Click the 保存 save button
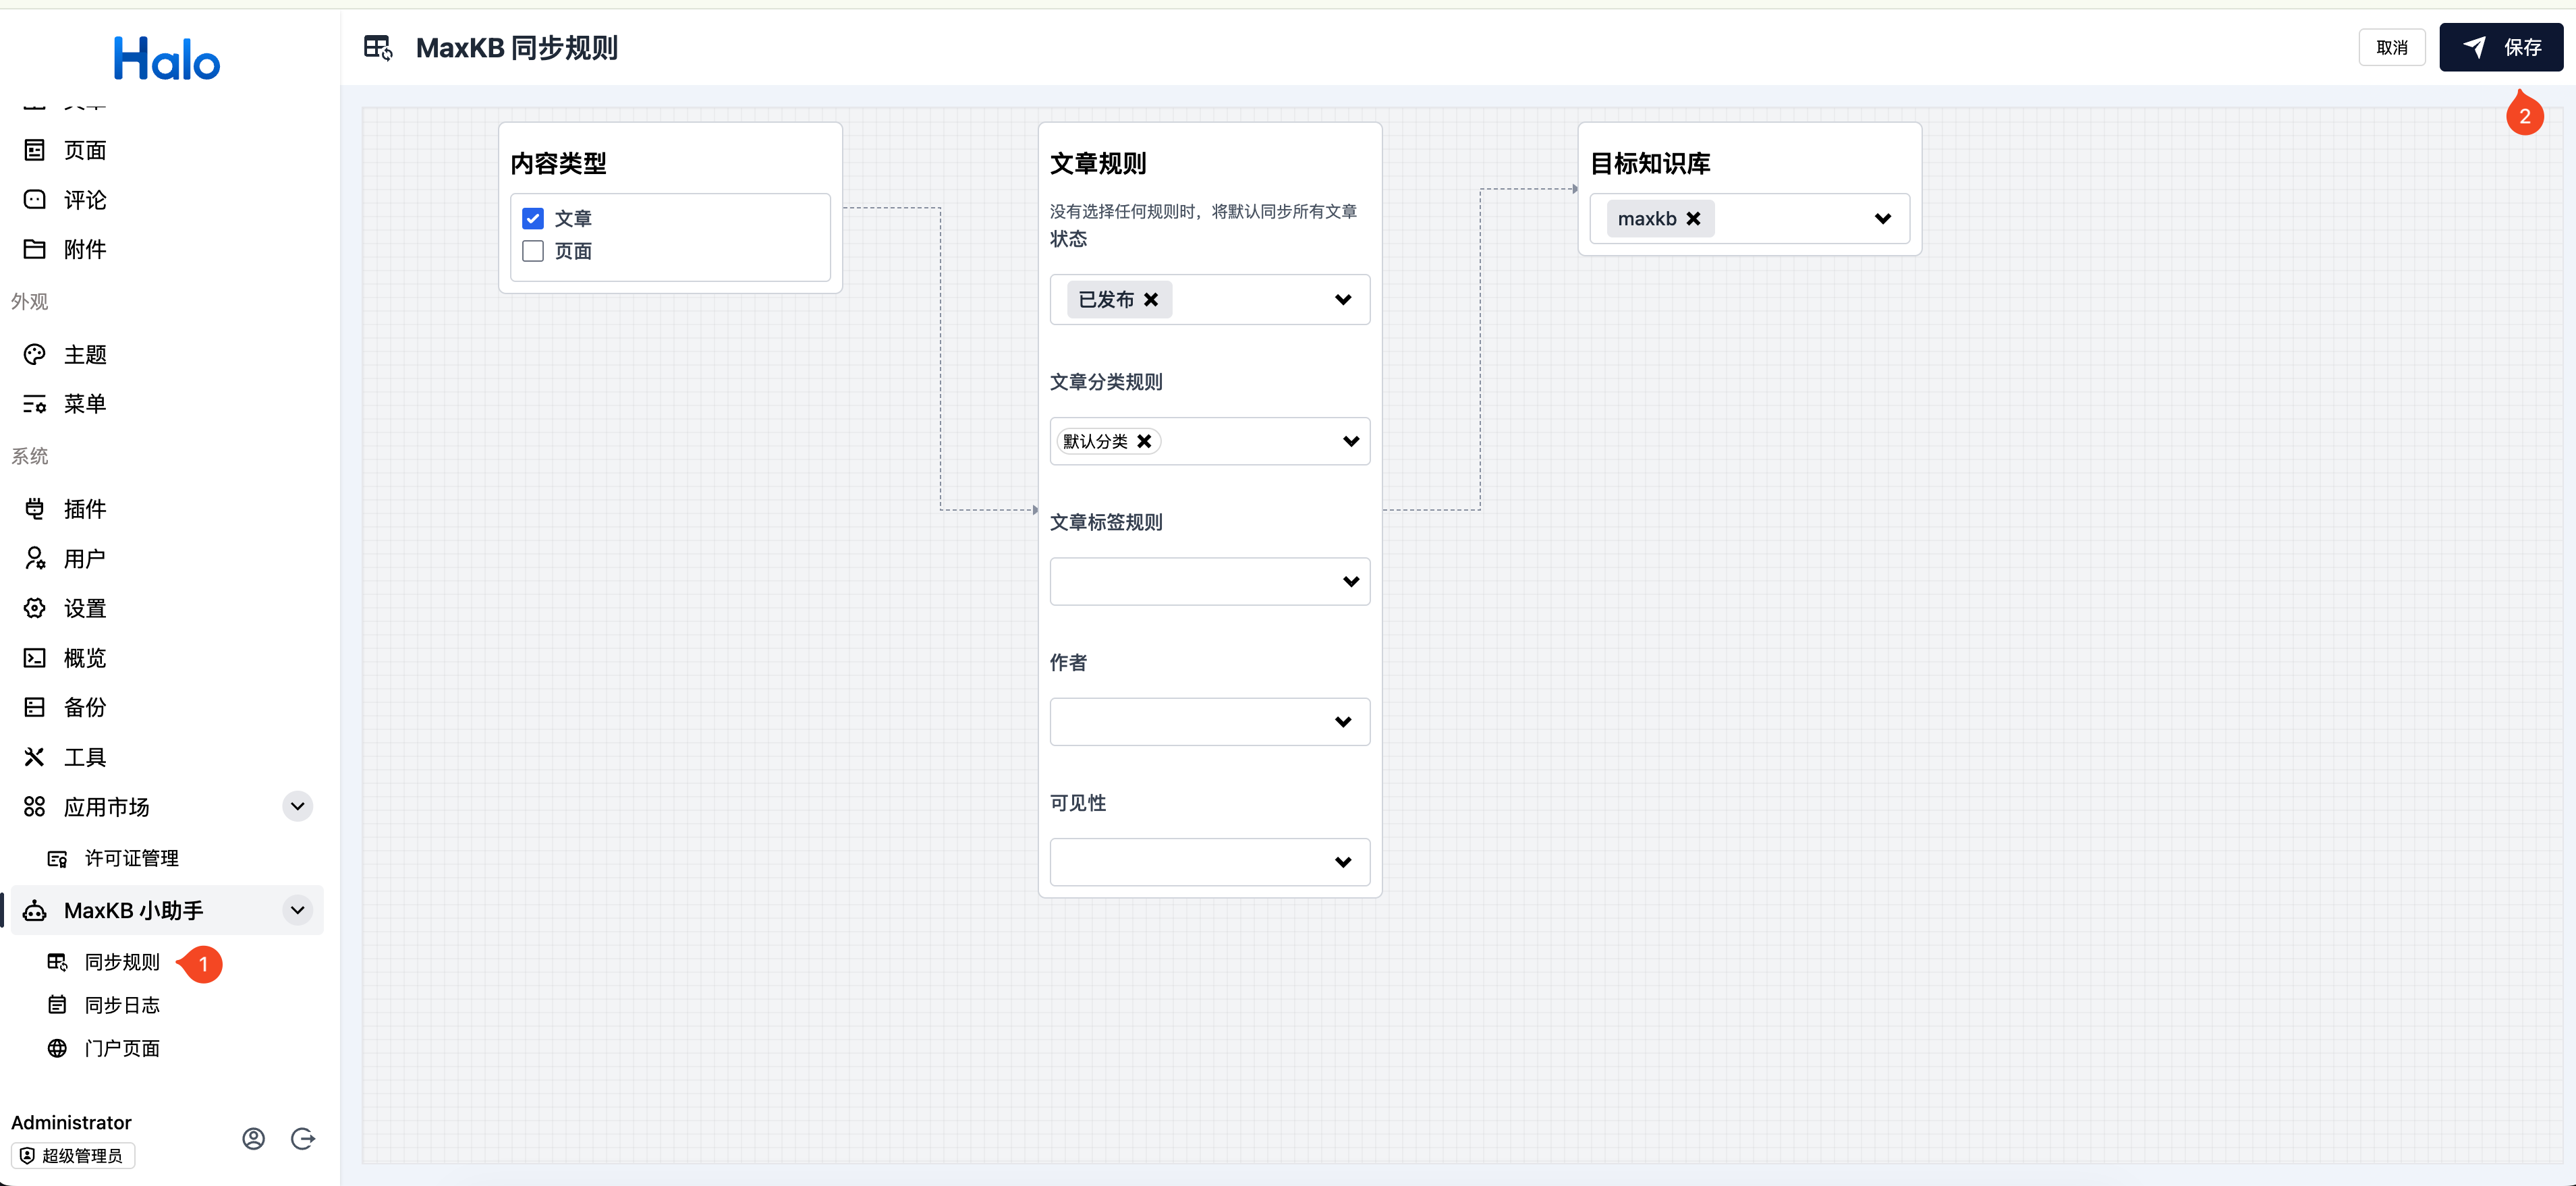 pyautogui.click(x=2500, y=48)
